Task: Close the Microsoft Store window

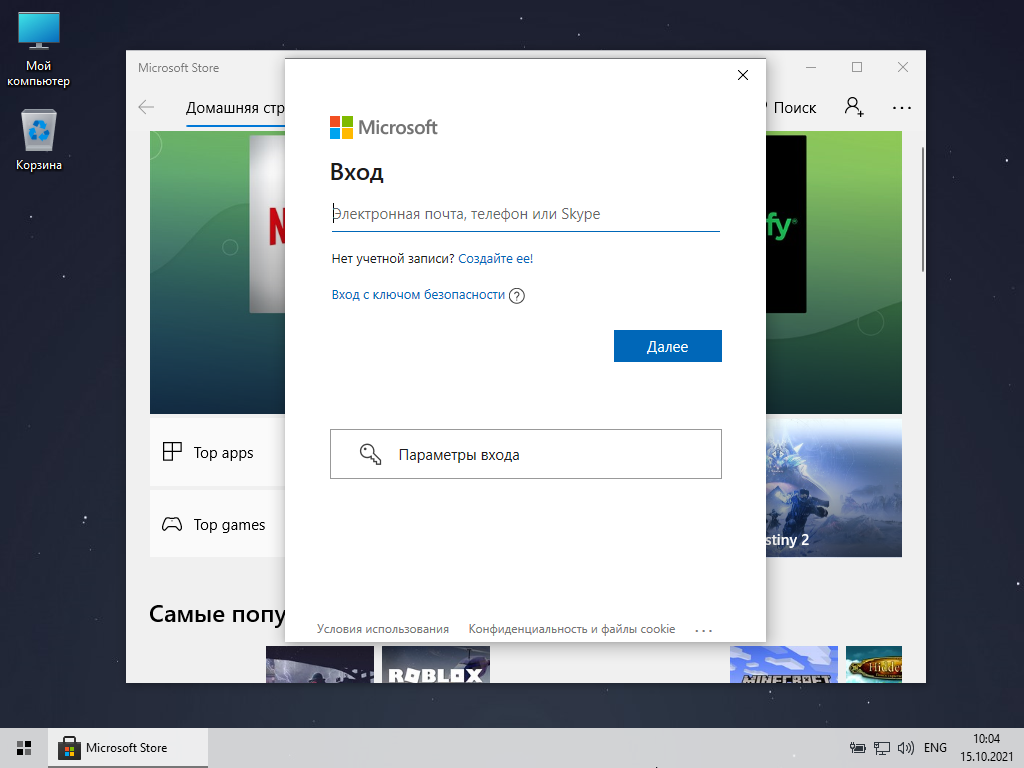Action: [903, 67]
